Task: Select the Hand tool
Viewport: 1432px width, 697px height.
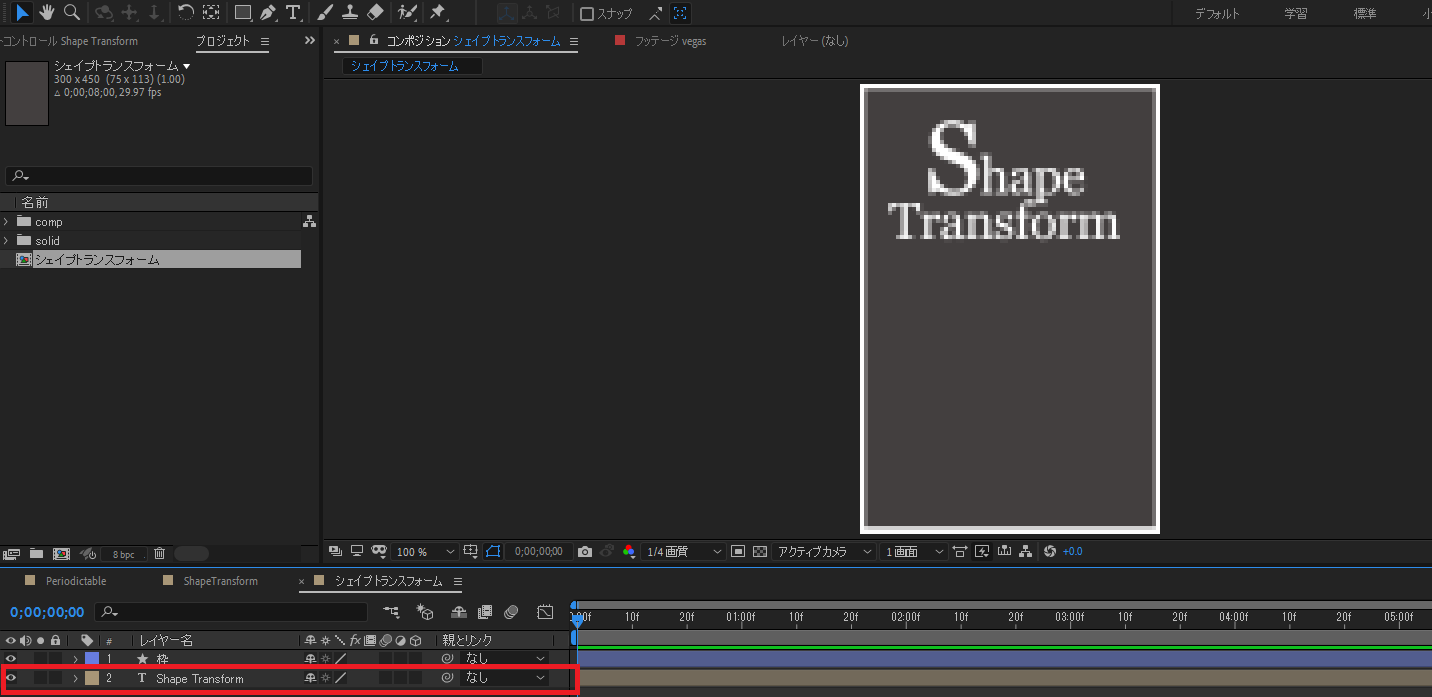Action: pos(47,12)
